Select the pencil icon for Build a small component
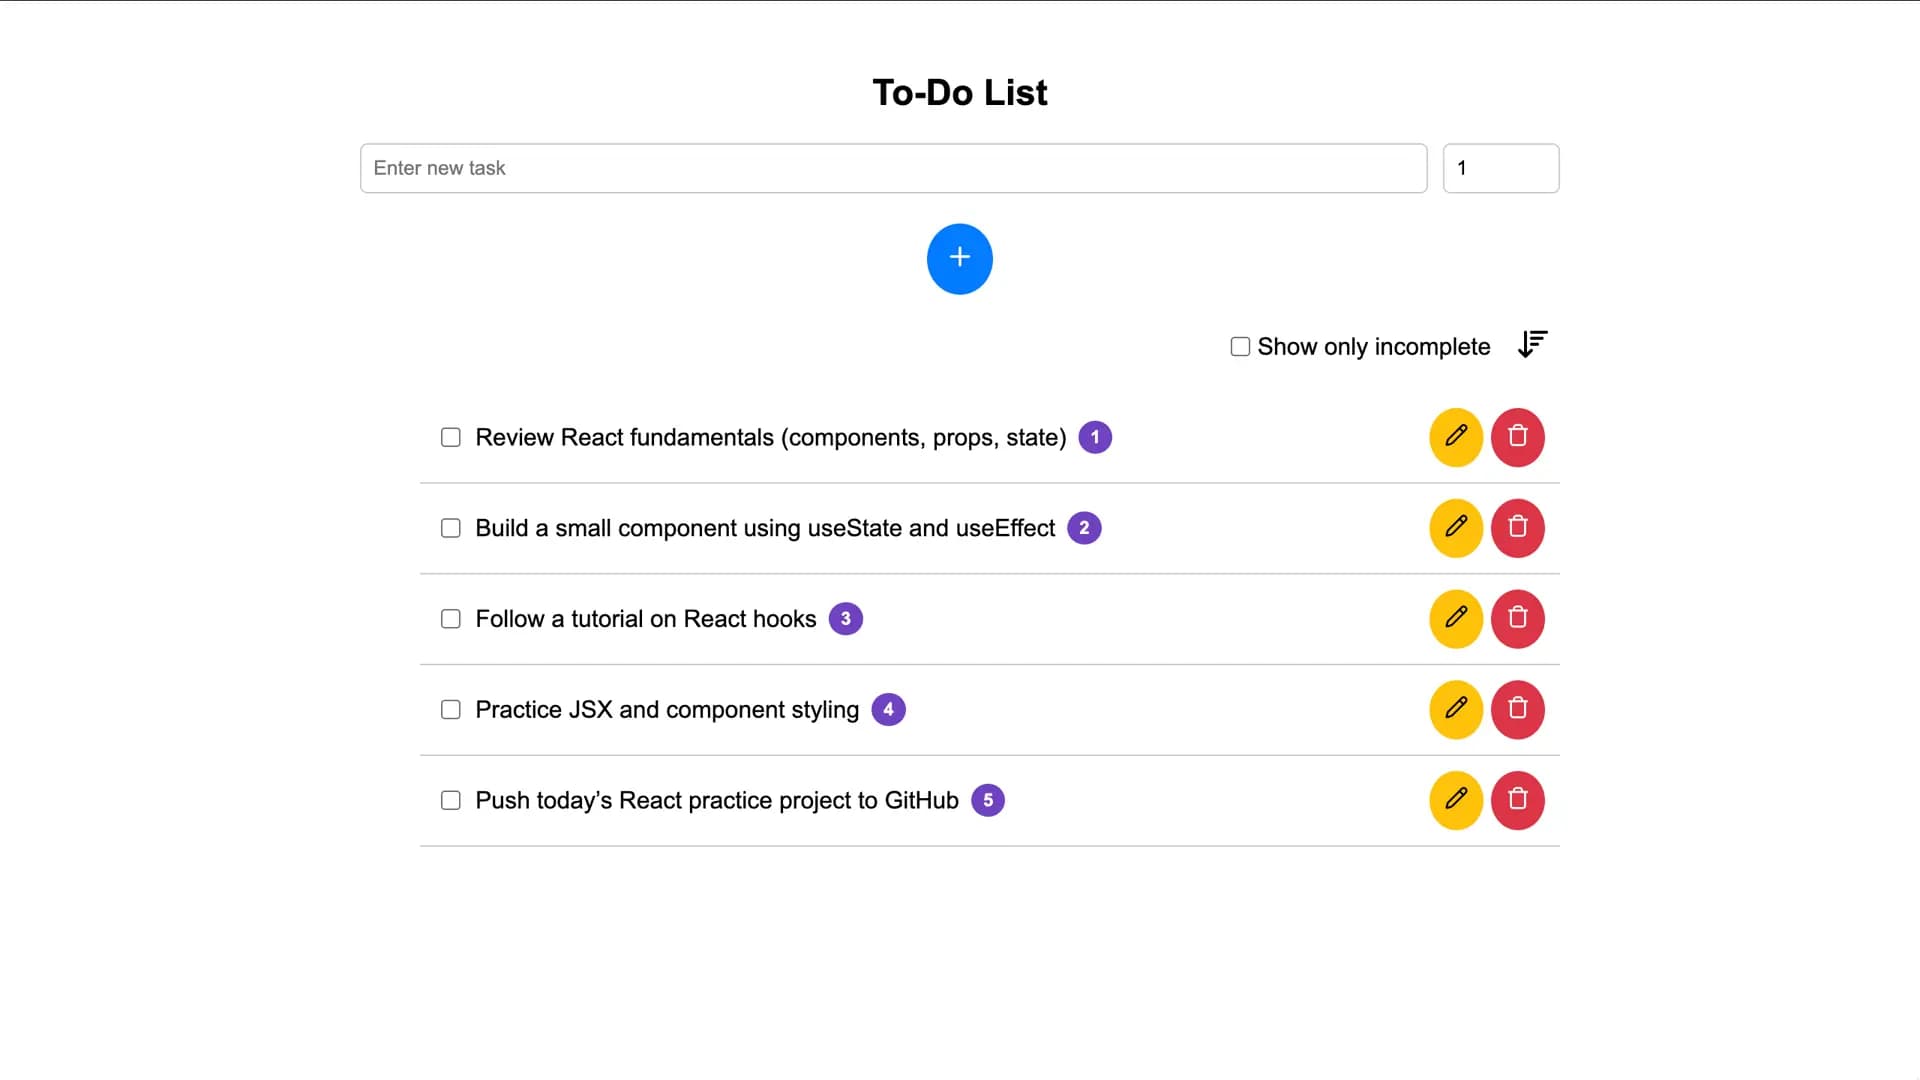The image size is (1920, 1080). point(1456,528)
